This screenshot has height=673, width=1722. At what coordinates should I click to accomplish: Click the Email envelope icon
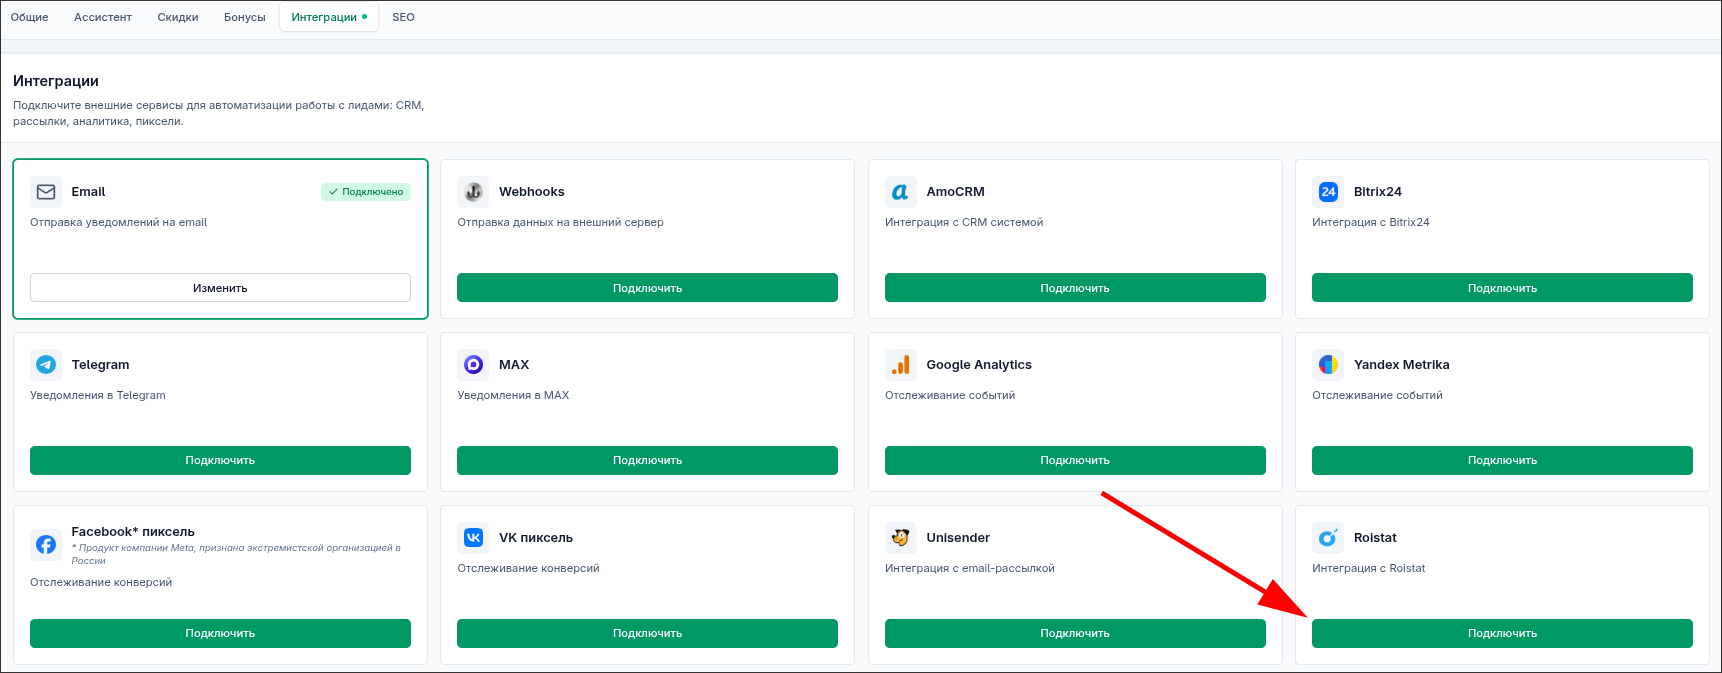[46, 192]
